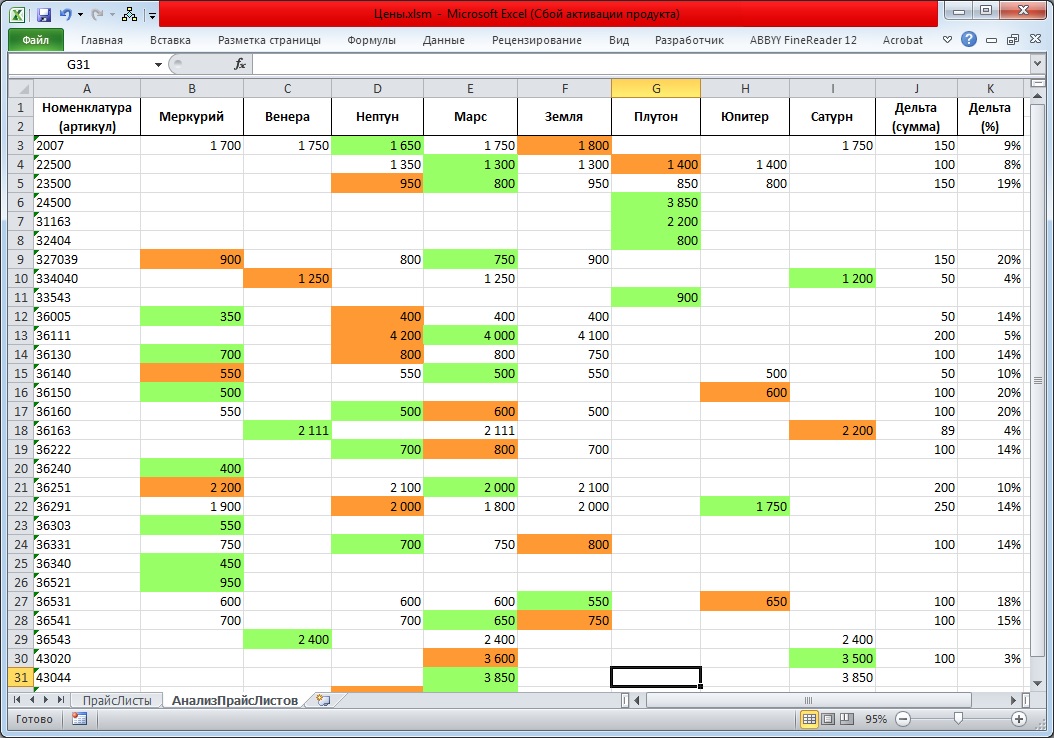Image resolution: width=1054 pixels, height=738 pixels.
Task: Click into the Name Box showing G31
Action: click(79, 65)
